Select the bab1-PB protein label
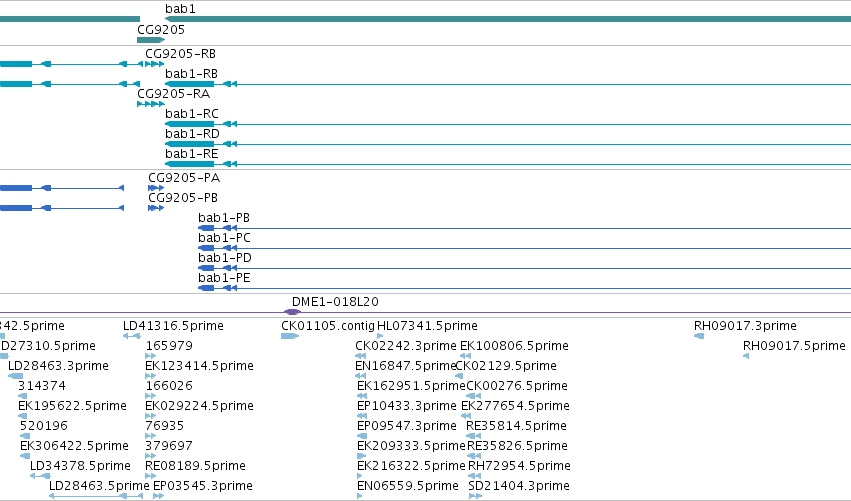The width and height of the screenshot is (851, 501). click(224, 218)
